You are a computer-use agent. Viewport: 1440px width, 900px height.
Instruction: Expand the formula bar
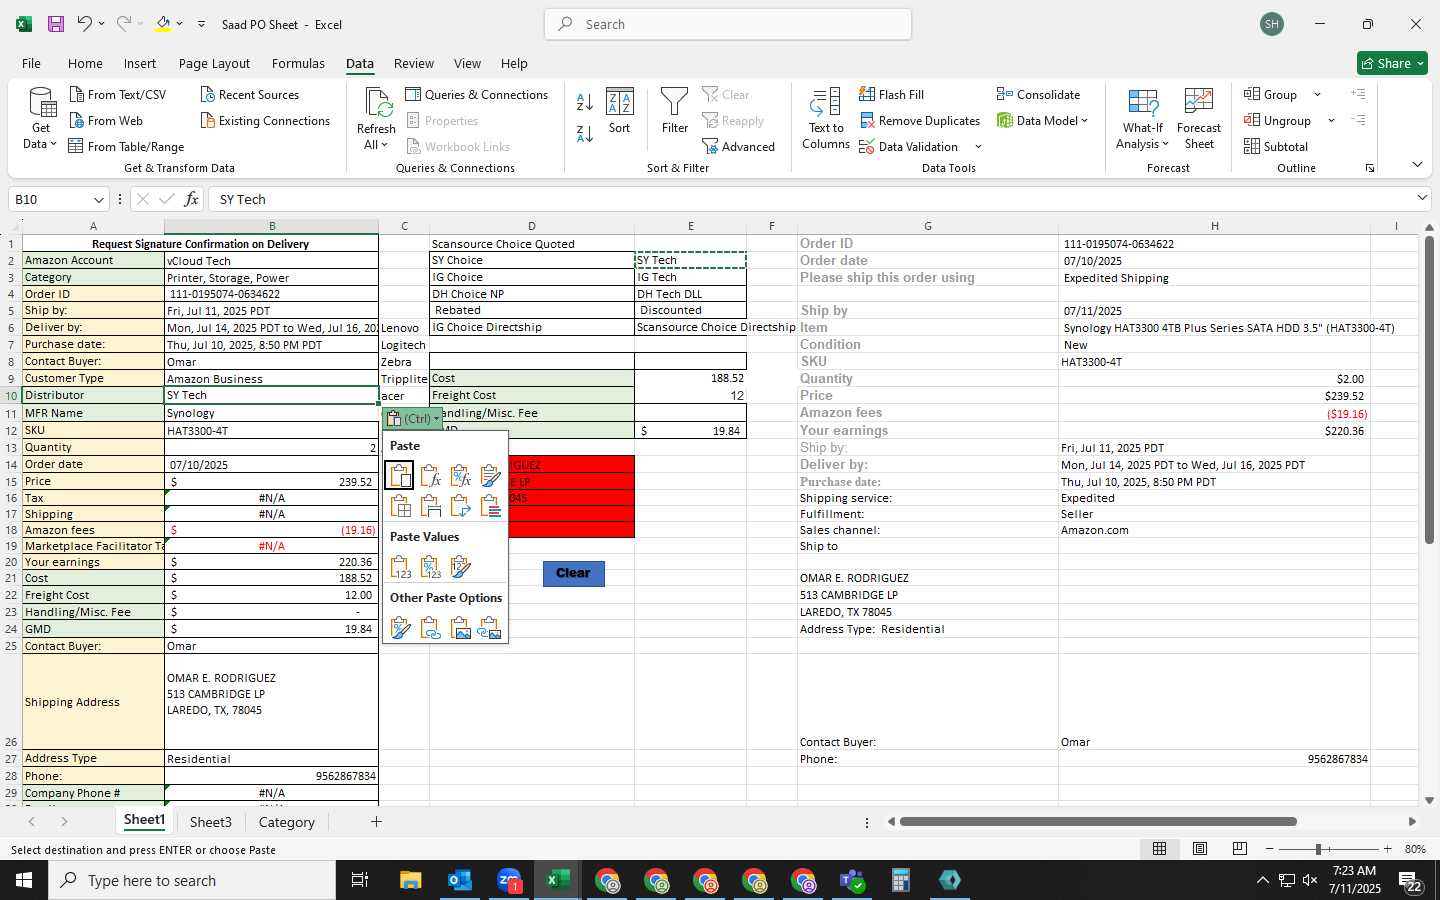1422,198
